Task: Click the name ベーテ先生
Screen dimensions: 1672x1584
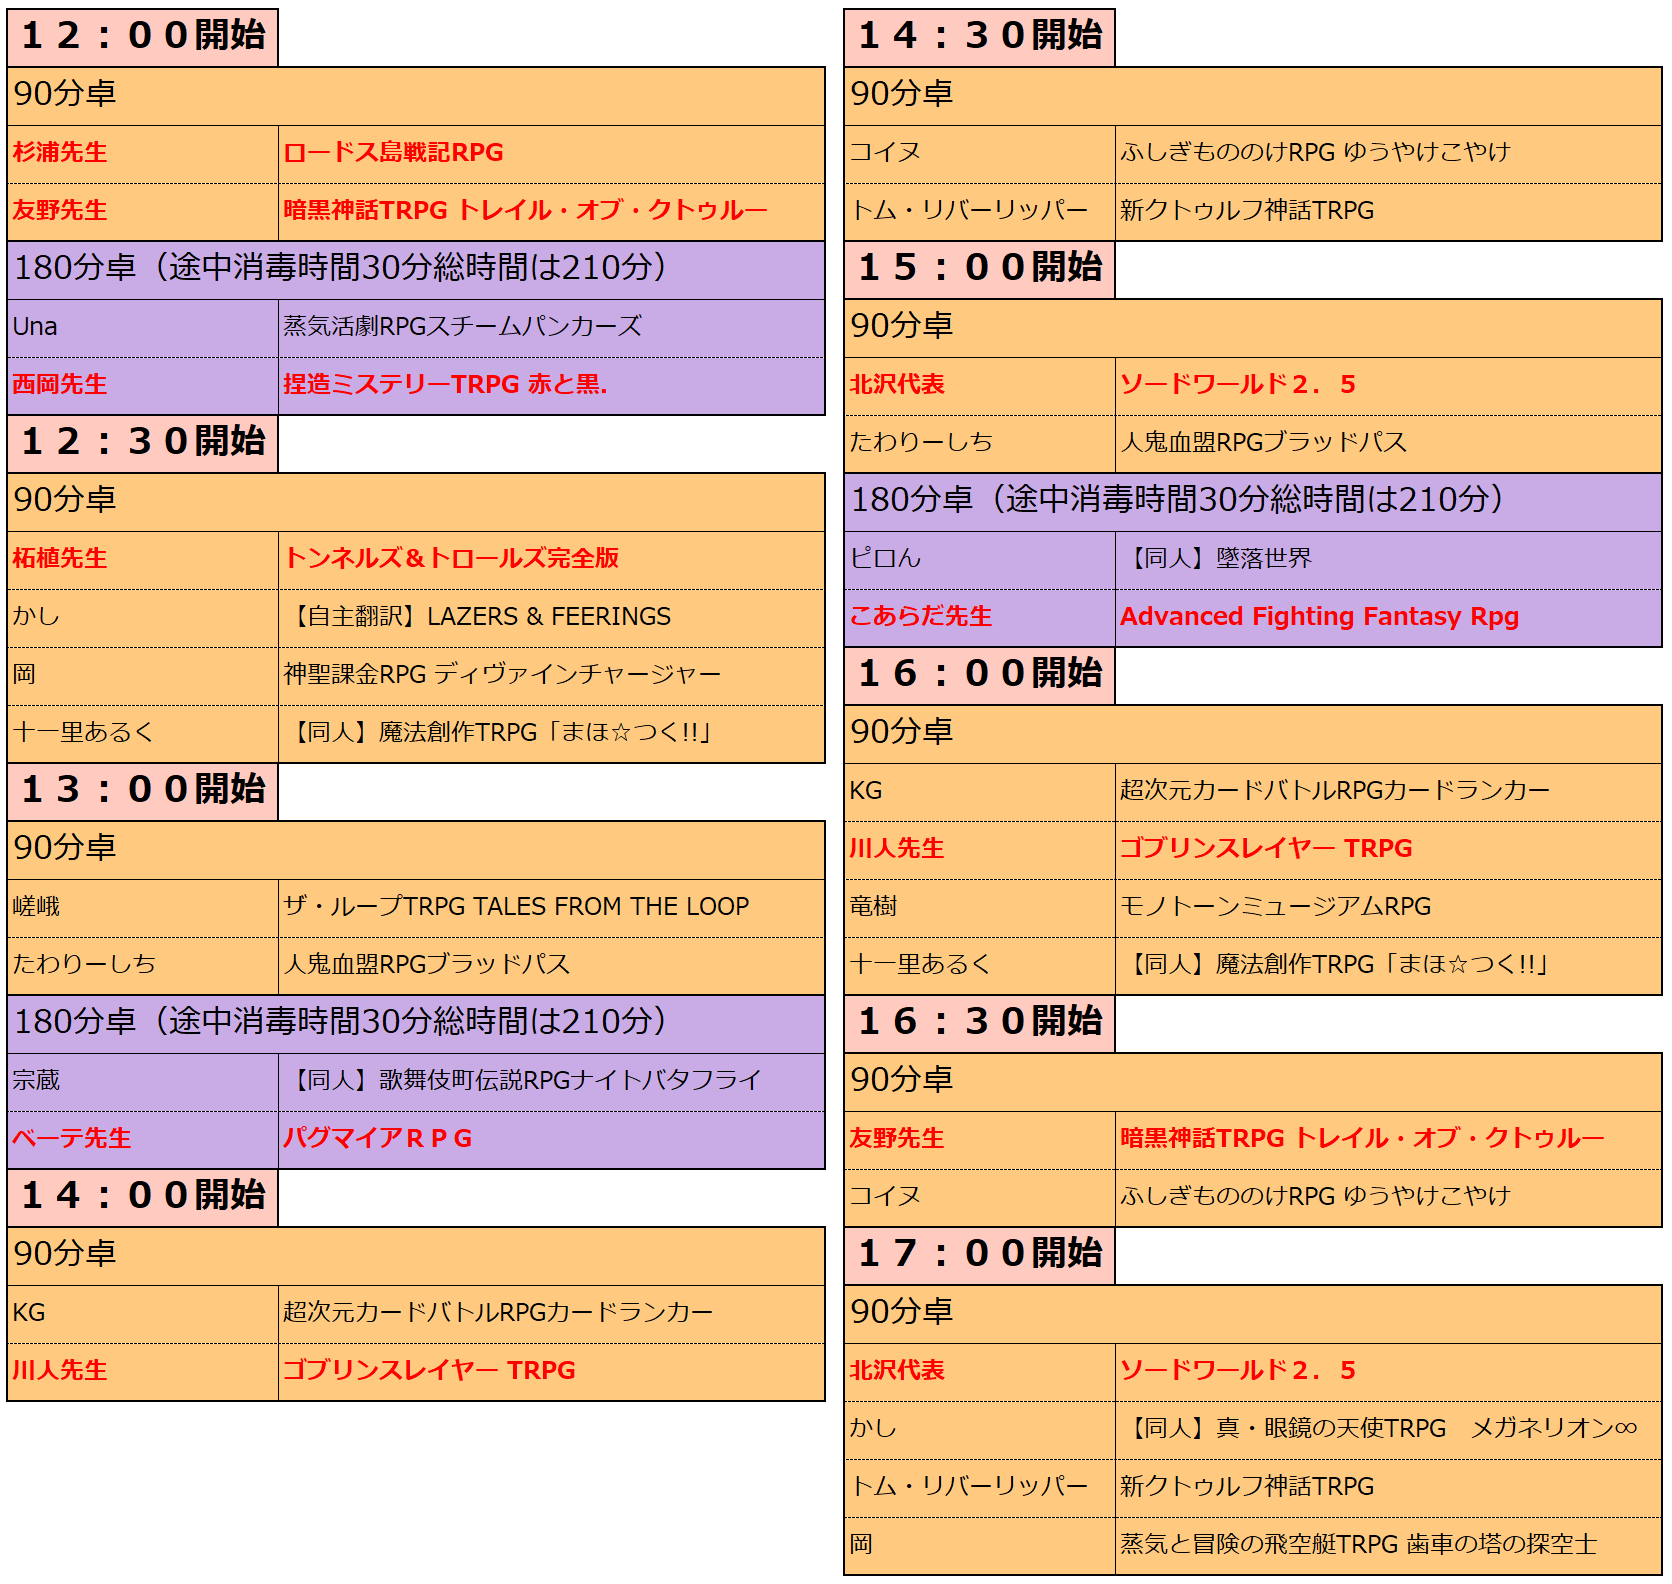Action: pos(72,1138)
